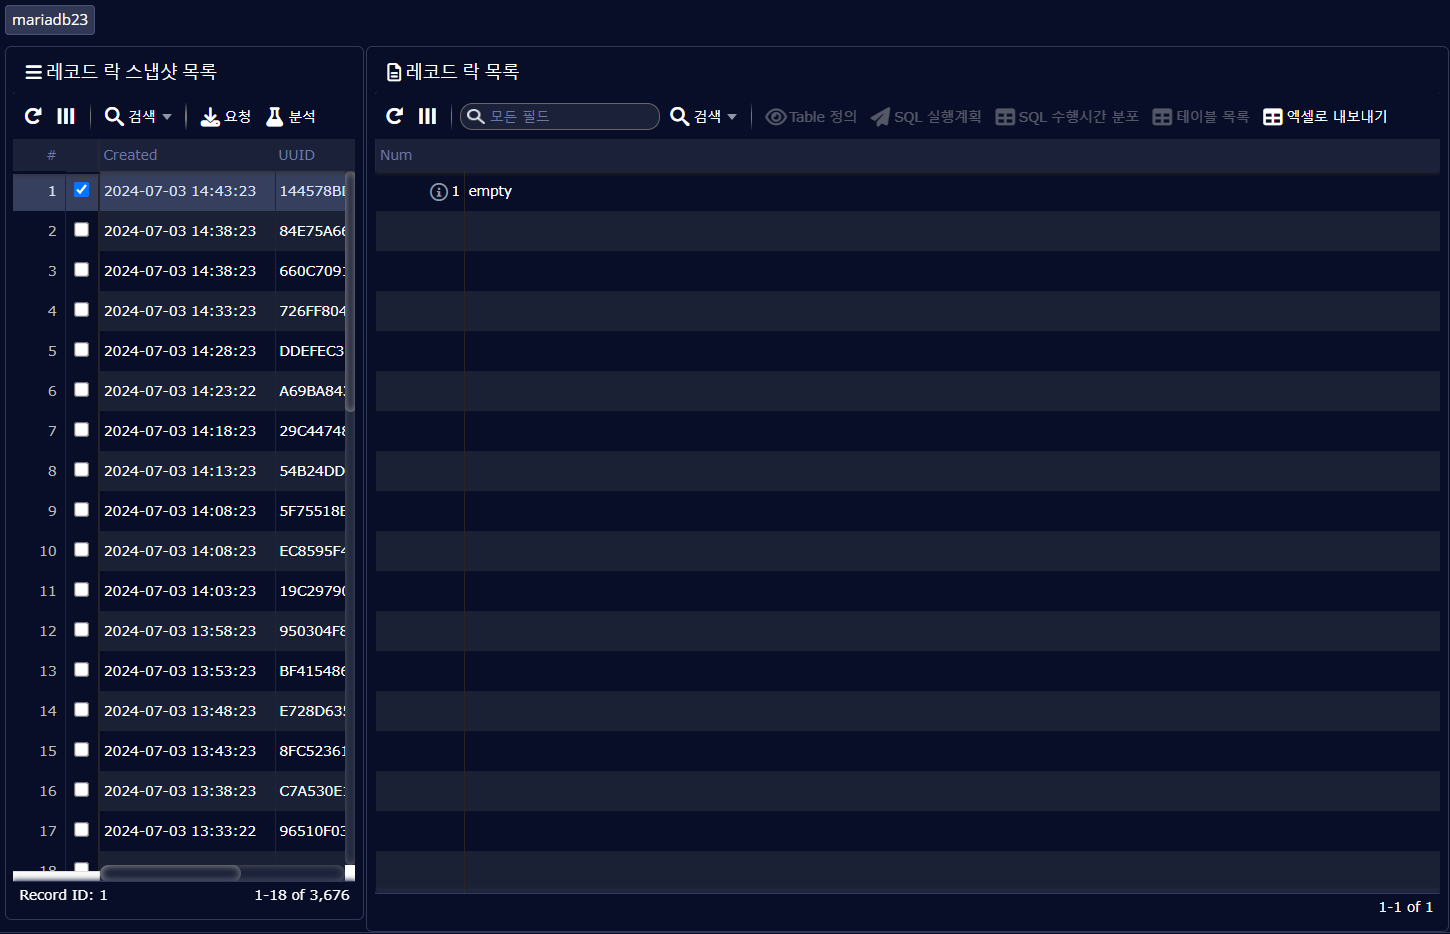The height and width of the screenshot is (934, 1450).
Task: Open column settings in snapshot list panel
Action: [66, 117]
